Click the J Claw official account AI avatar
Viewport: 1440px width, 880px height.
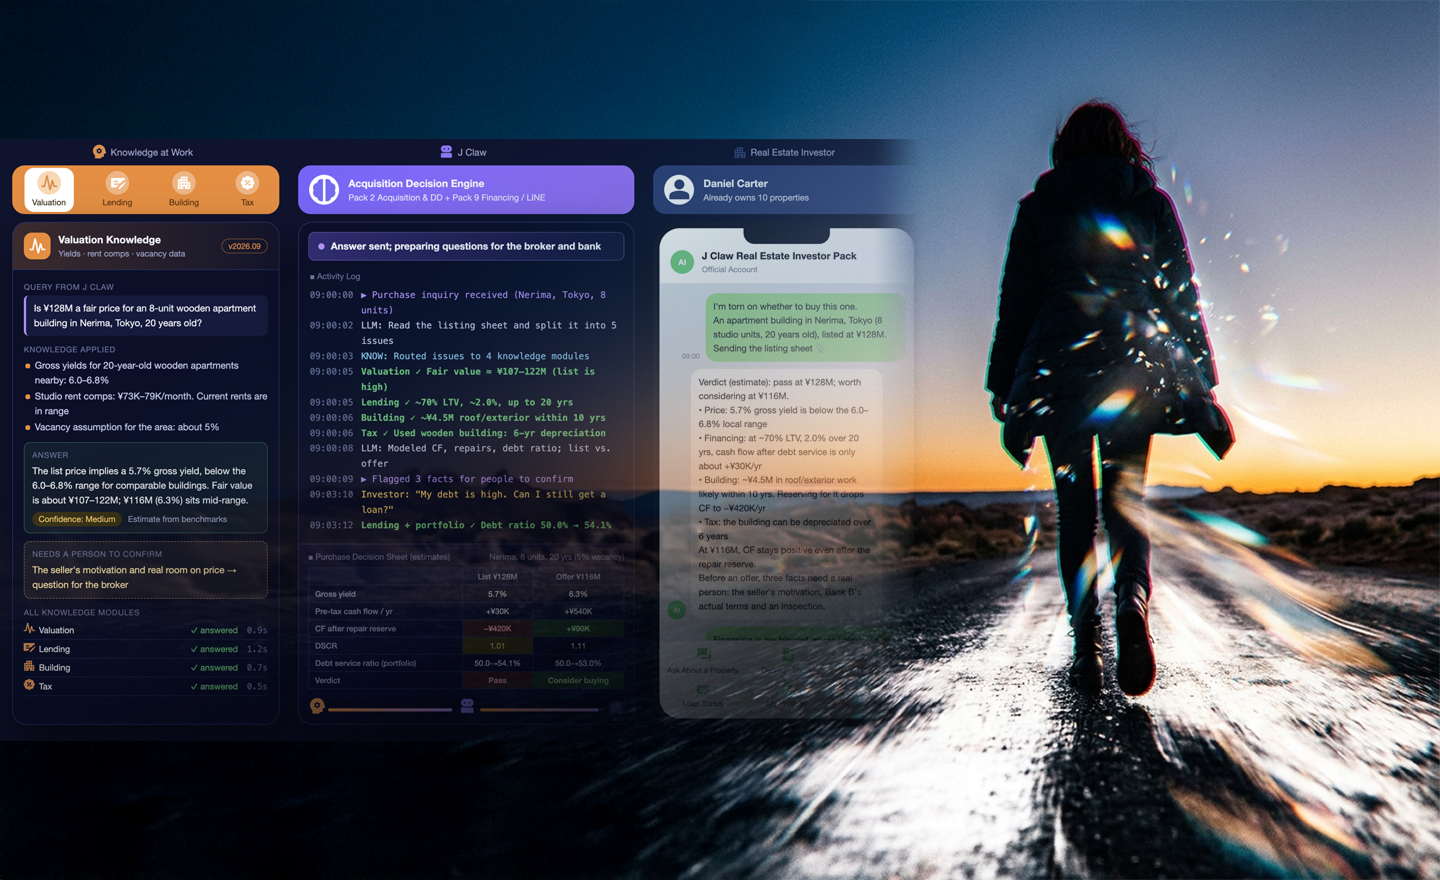click(682, 262)
